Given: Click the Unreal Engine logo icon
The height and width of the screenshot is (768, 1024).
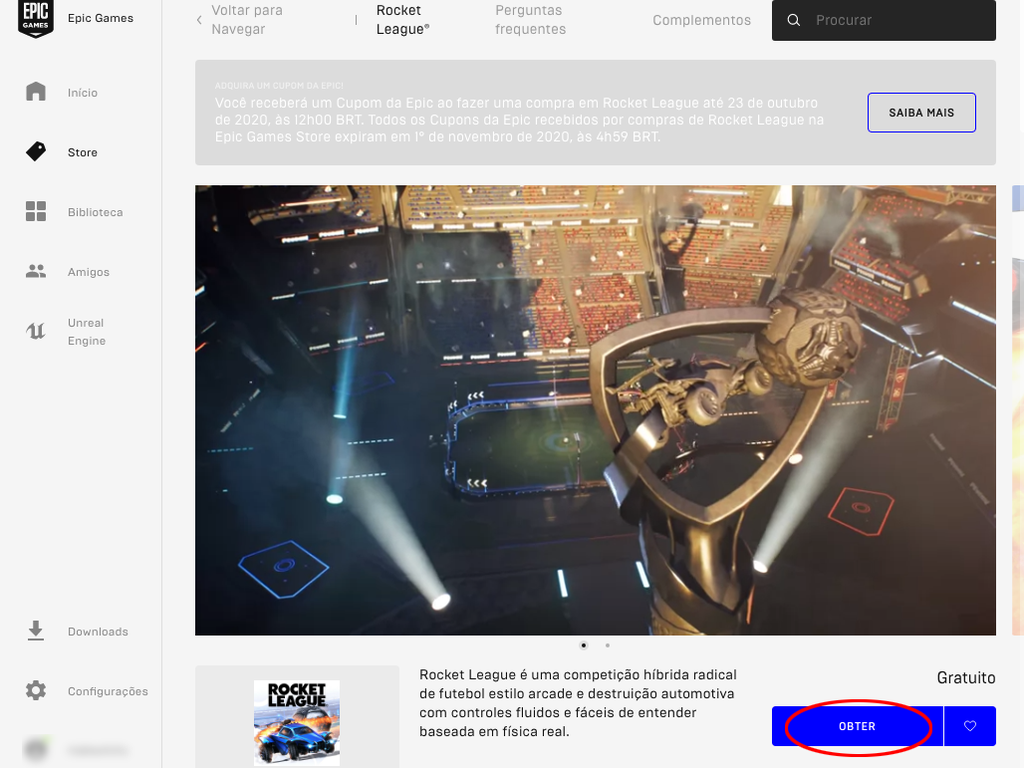Looking at the screenshot, I should [36, 331].
